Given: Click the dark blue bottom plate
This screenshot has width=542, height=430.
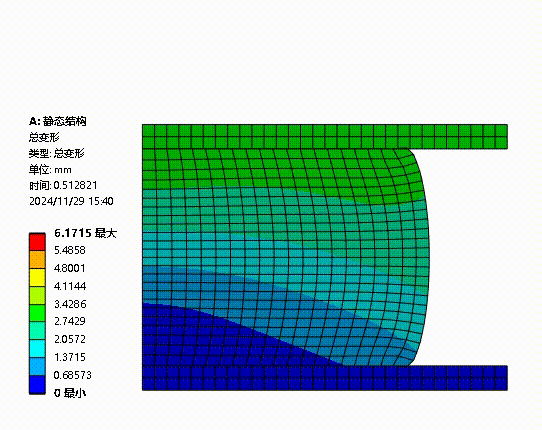Looking at the screenshot, I should click(325, 378).
